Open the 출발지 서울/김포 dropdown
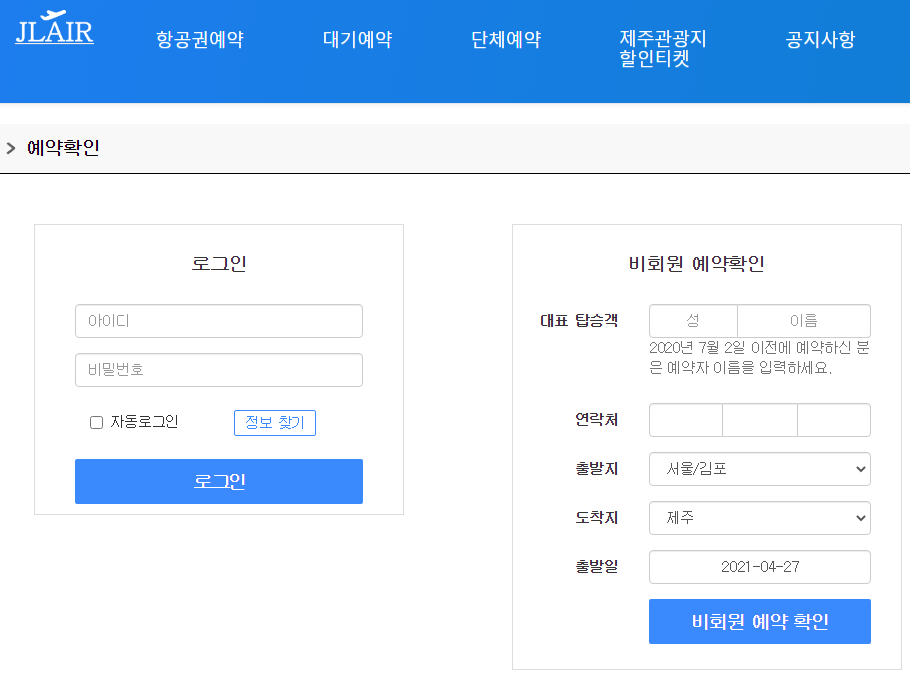Viewport: 910px width, 686px height. [x=759, y=468]
